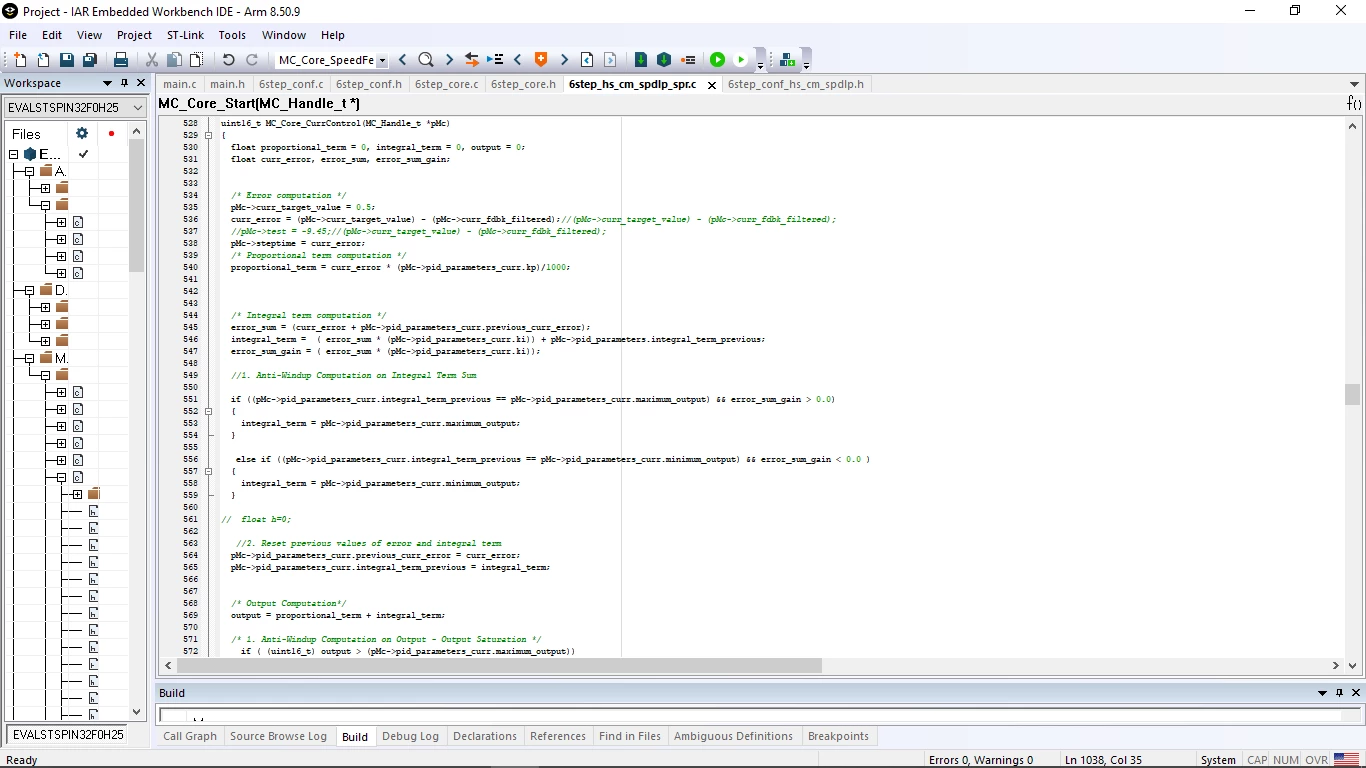Click the Find magnifier icon
The height and width of the screenshot is (768, 1366).
pos(425,60)
